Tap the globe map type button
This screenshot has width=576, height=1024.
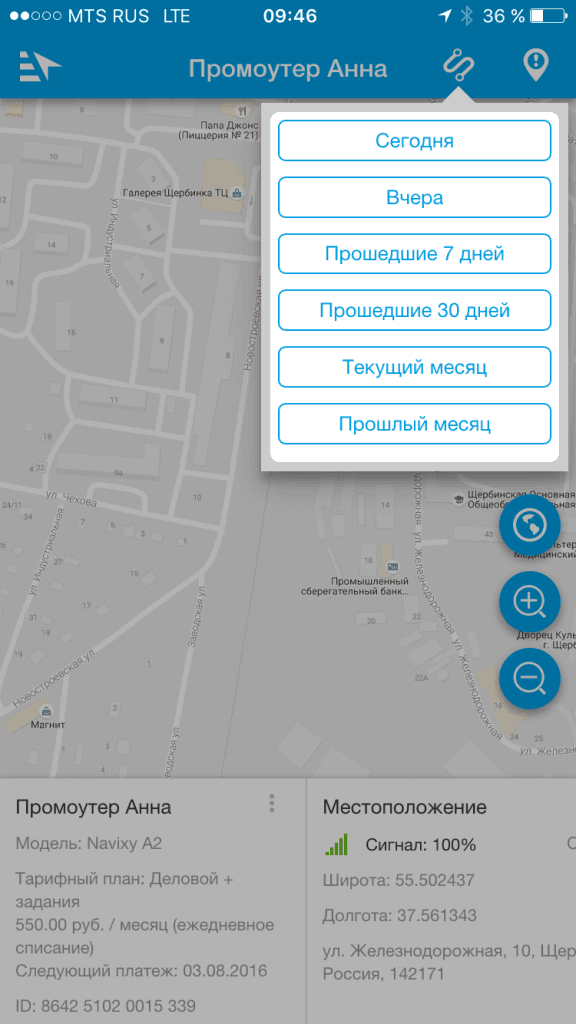pyautogui.click(x=530, y=525)
